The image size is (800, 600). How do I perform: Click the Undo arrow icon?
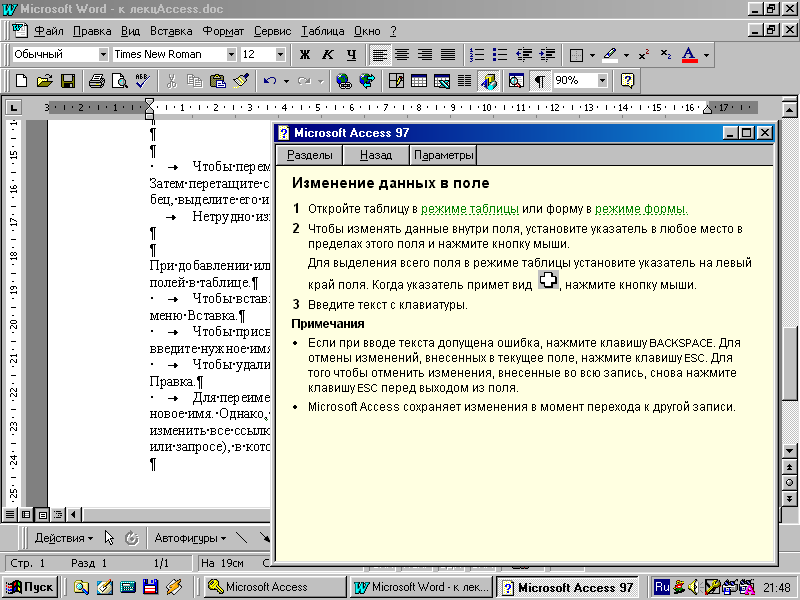270,81
